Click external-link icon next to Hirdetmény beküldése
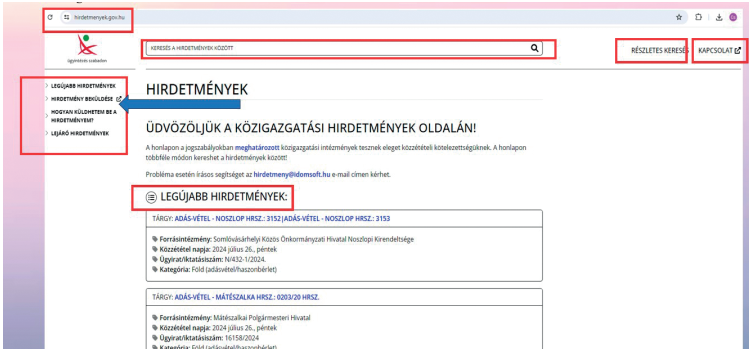 (119, 98)
